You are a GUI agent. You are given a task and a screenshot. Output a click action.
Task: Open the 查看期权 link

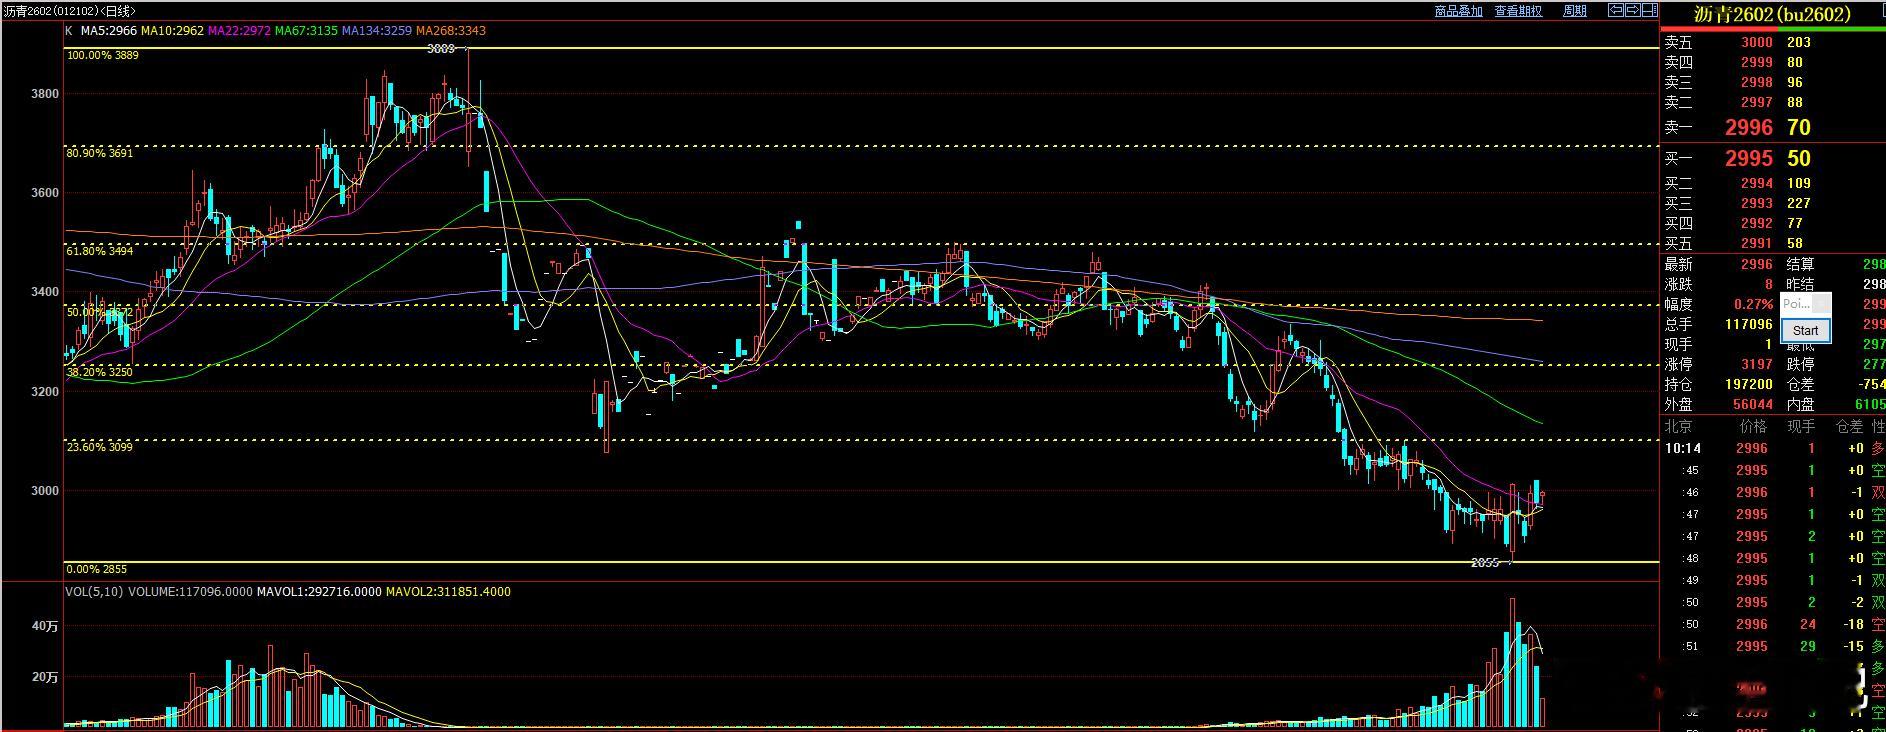pyautogui.click(x=1518, y=11)
